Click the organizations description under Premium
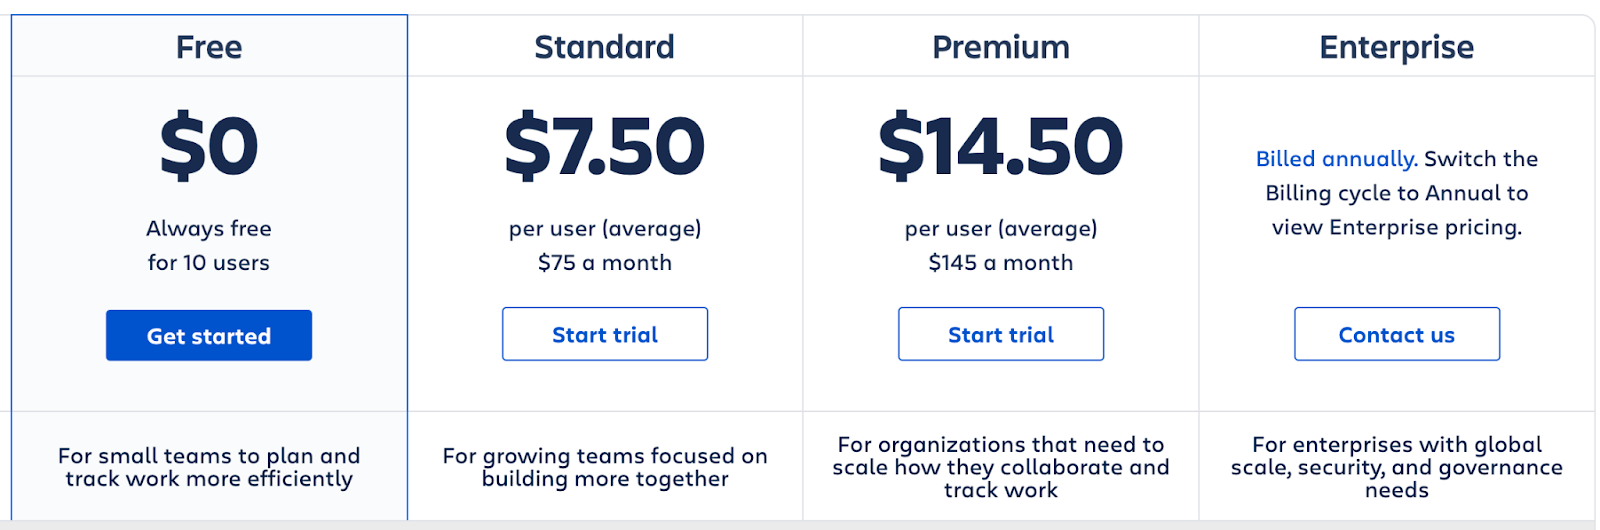 coord(1001,467)
